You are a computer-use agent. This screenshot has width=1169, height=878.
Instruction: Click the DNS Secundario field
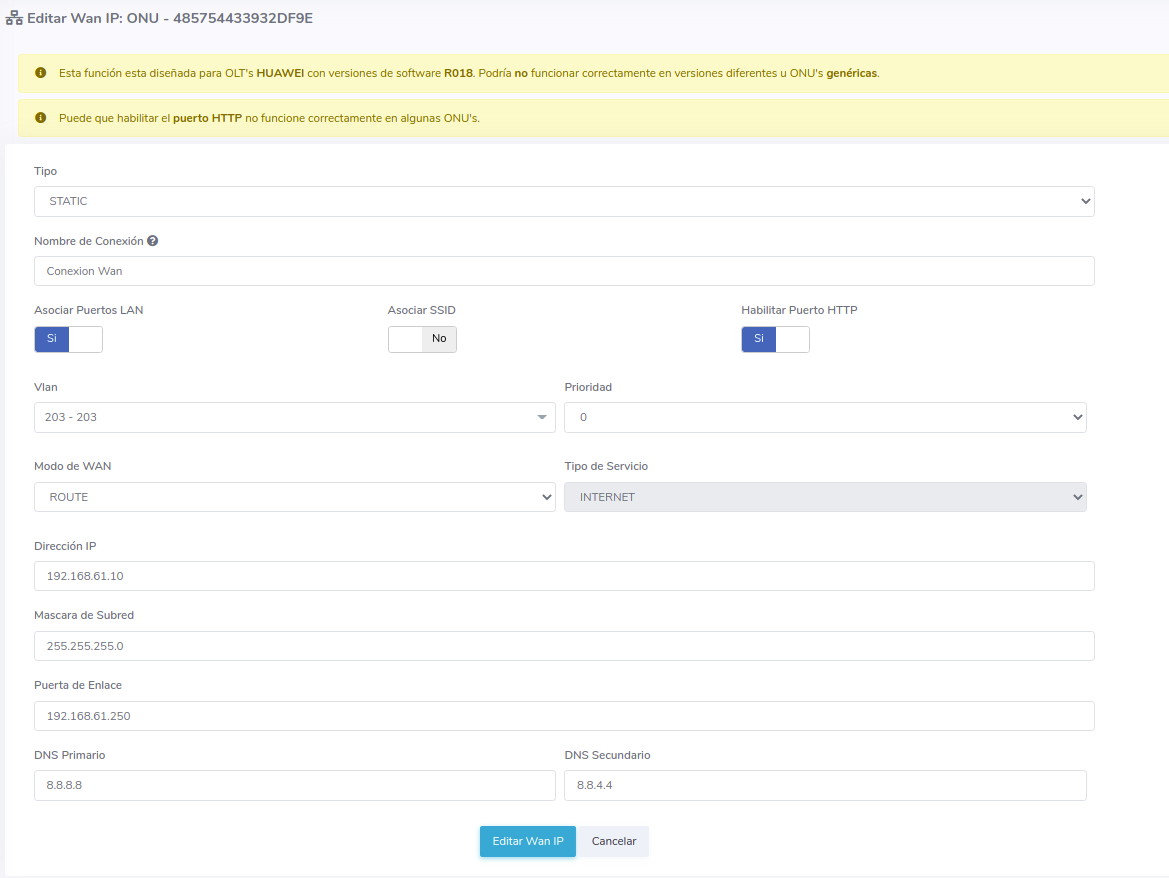click(825, 785)
